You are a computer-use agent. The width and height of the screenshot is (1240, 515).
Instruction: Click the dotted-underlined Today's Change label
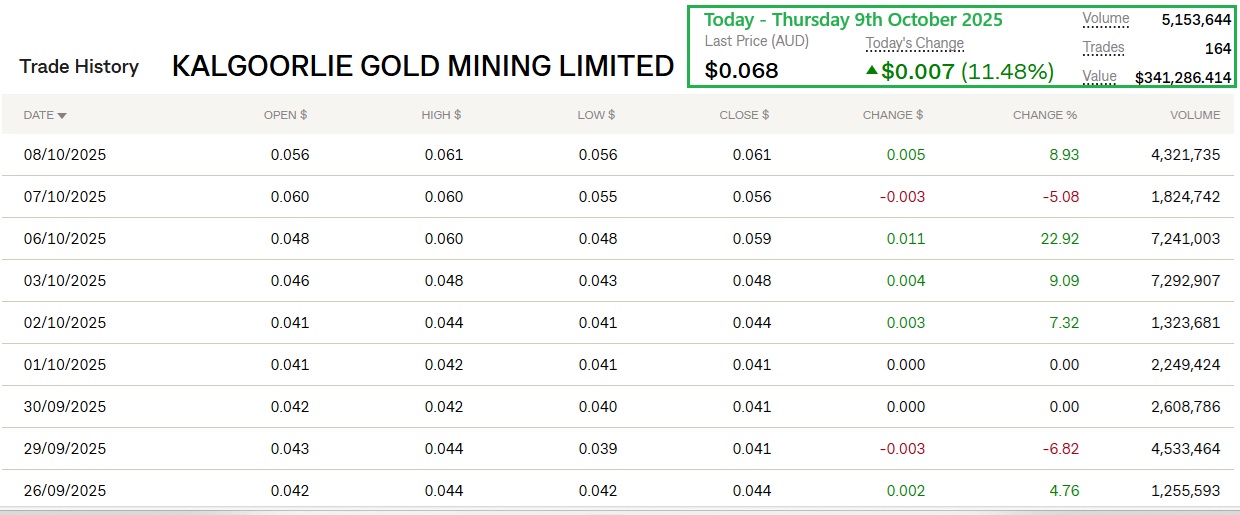coord(914,44)
